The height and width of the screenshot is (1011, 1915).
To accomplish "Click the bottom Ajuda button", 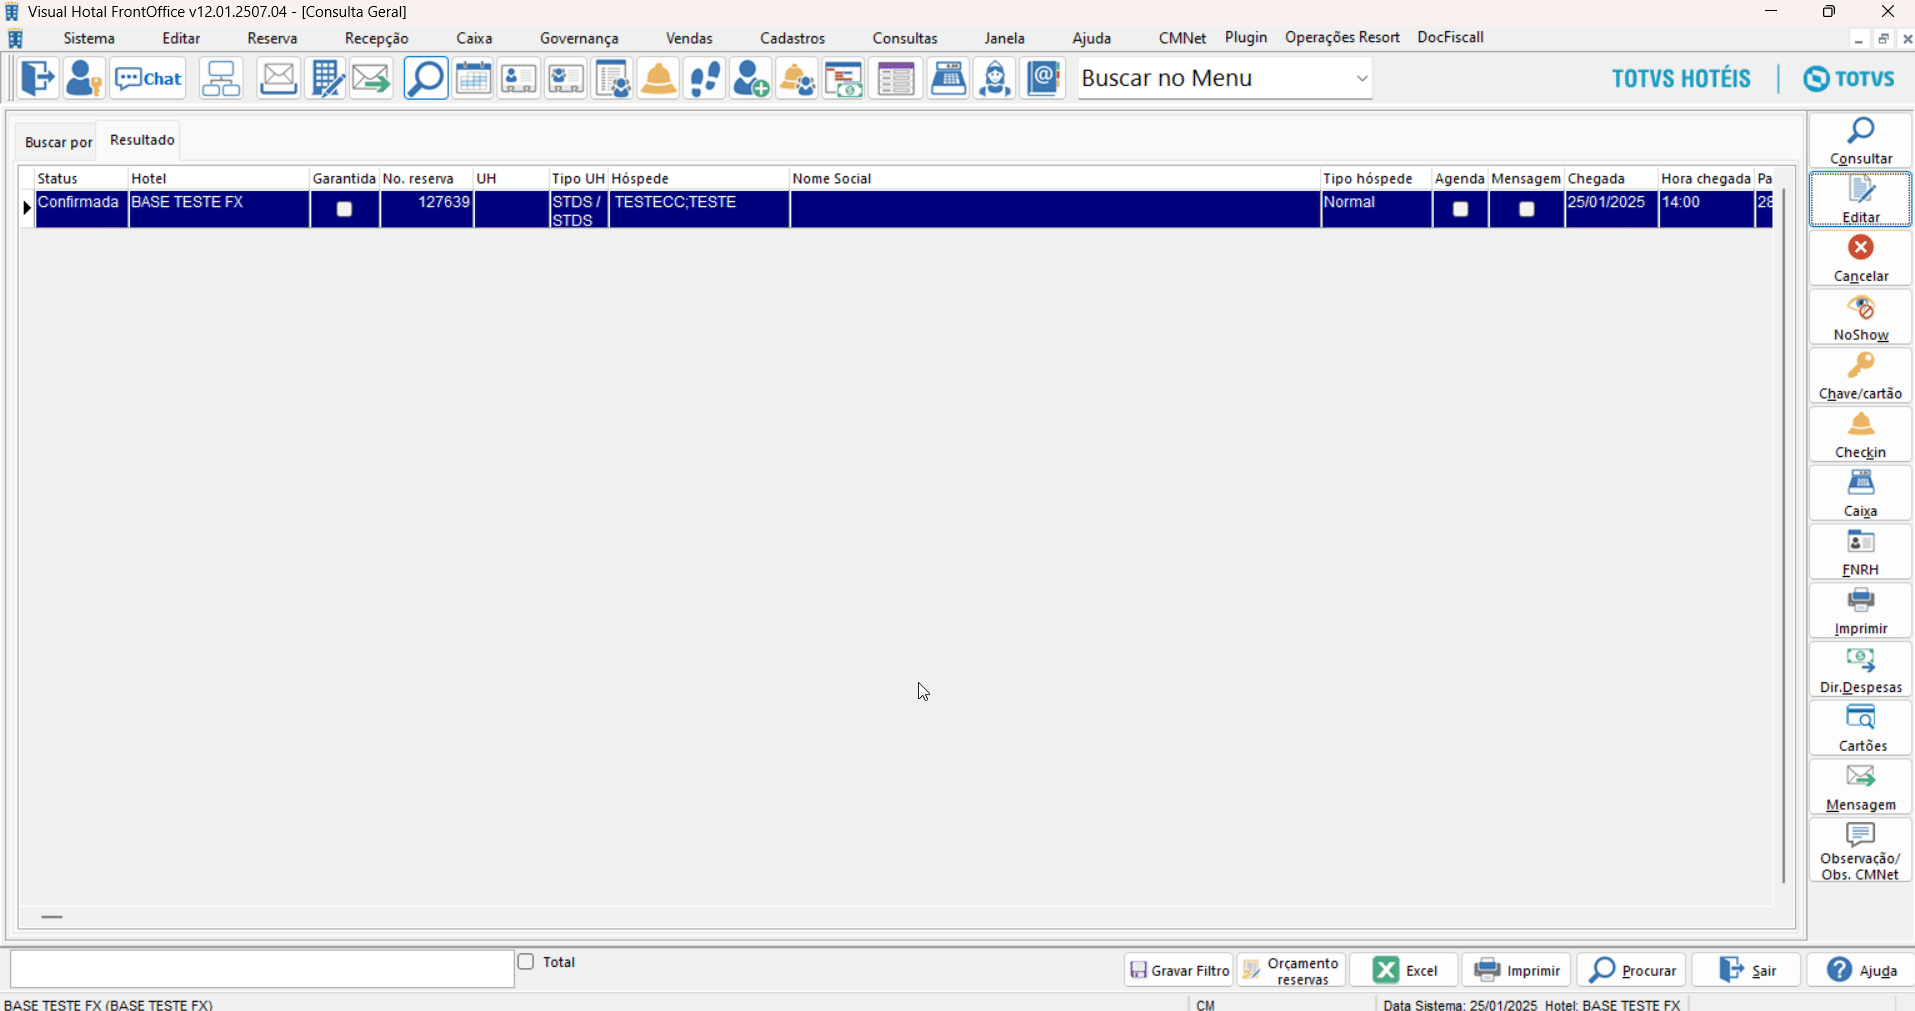I will click(1861, 970).
